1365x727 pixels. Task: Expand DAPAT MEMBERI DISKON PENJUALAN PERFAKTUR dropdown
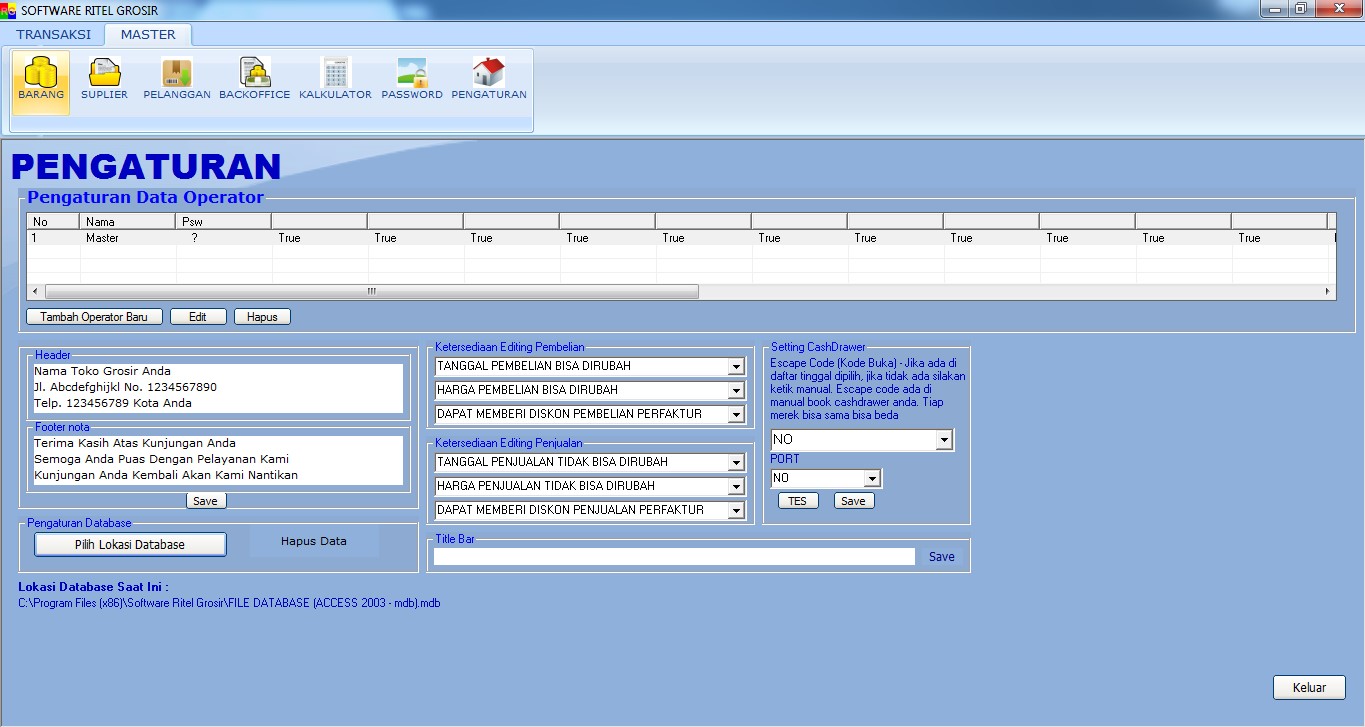click(736, 510)
